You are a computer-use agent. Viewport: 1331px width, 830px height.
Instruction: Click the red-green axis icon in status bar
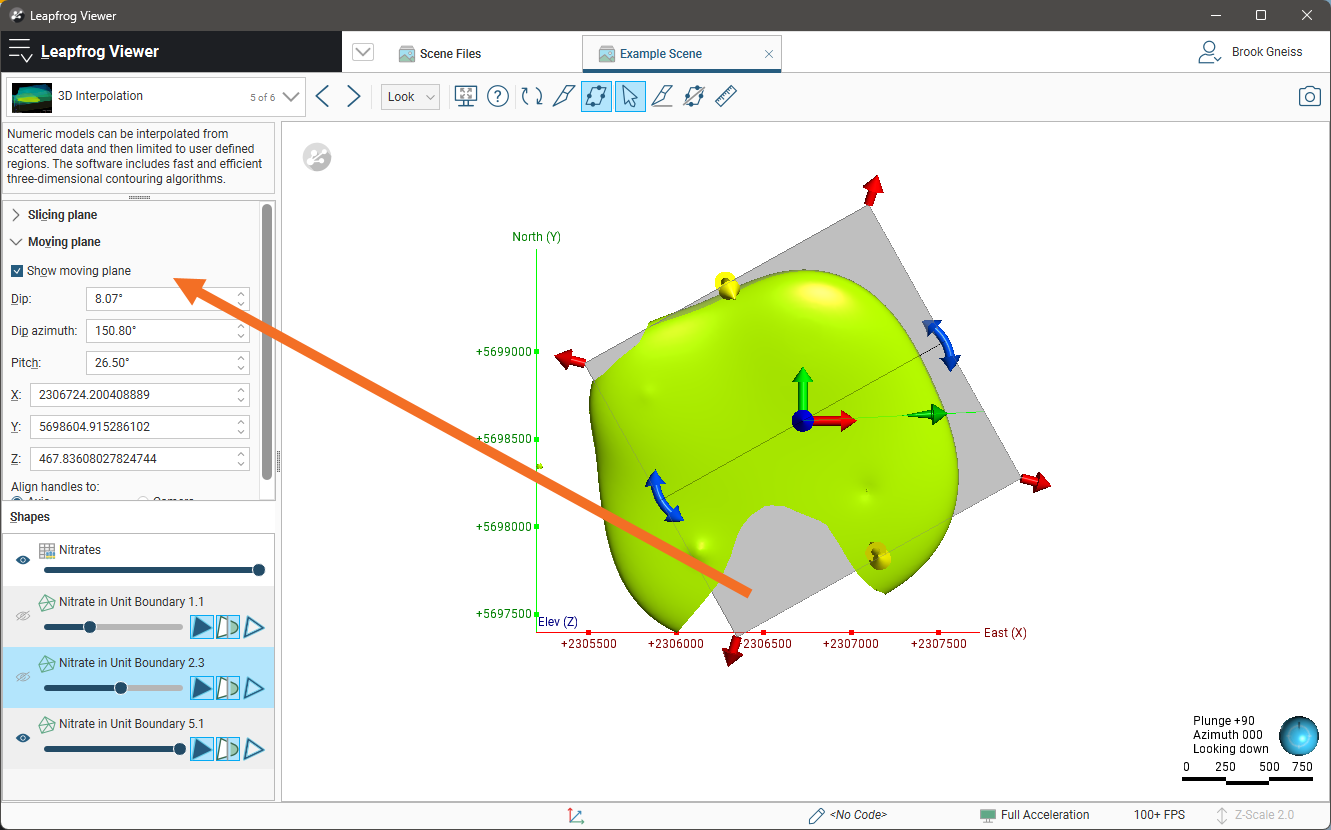(x=576, y=815)
